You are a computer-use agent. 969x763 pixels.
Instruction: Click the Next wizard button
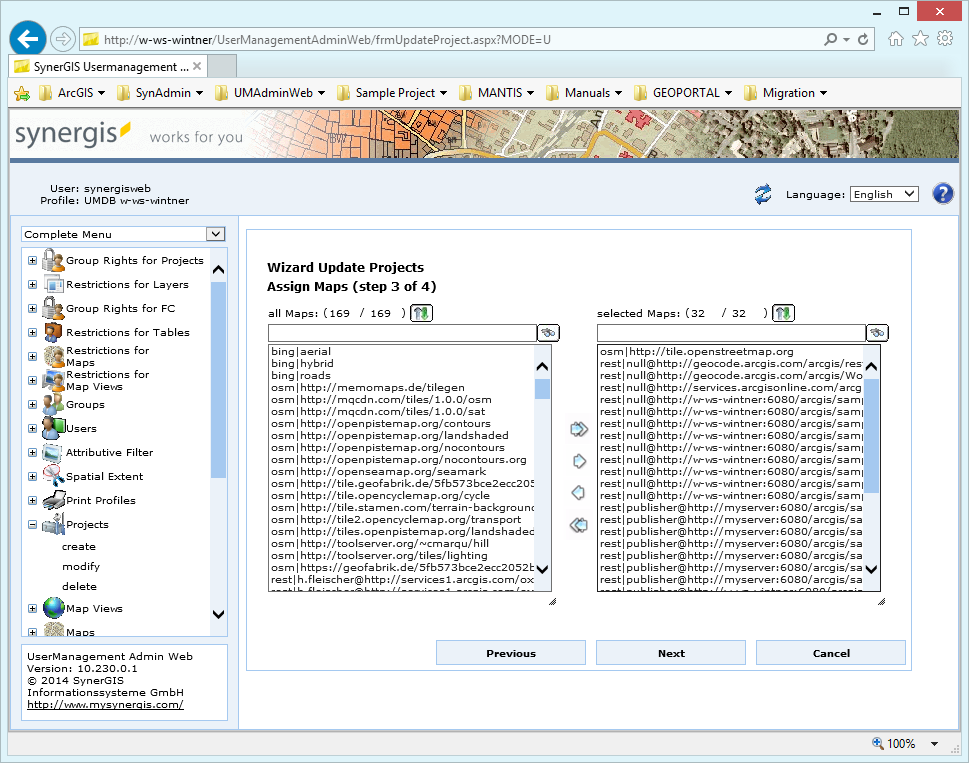pyautogui.click(x=671, y=653)
